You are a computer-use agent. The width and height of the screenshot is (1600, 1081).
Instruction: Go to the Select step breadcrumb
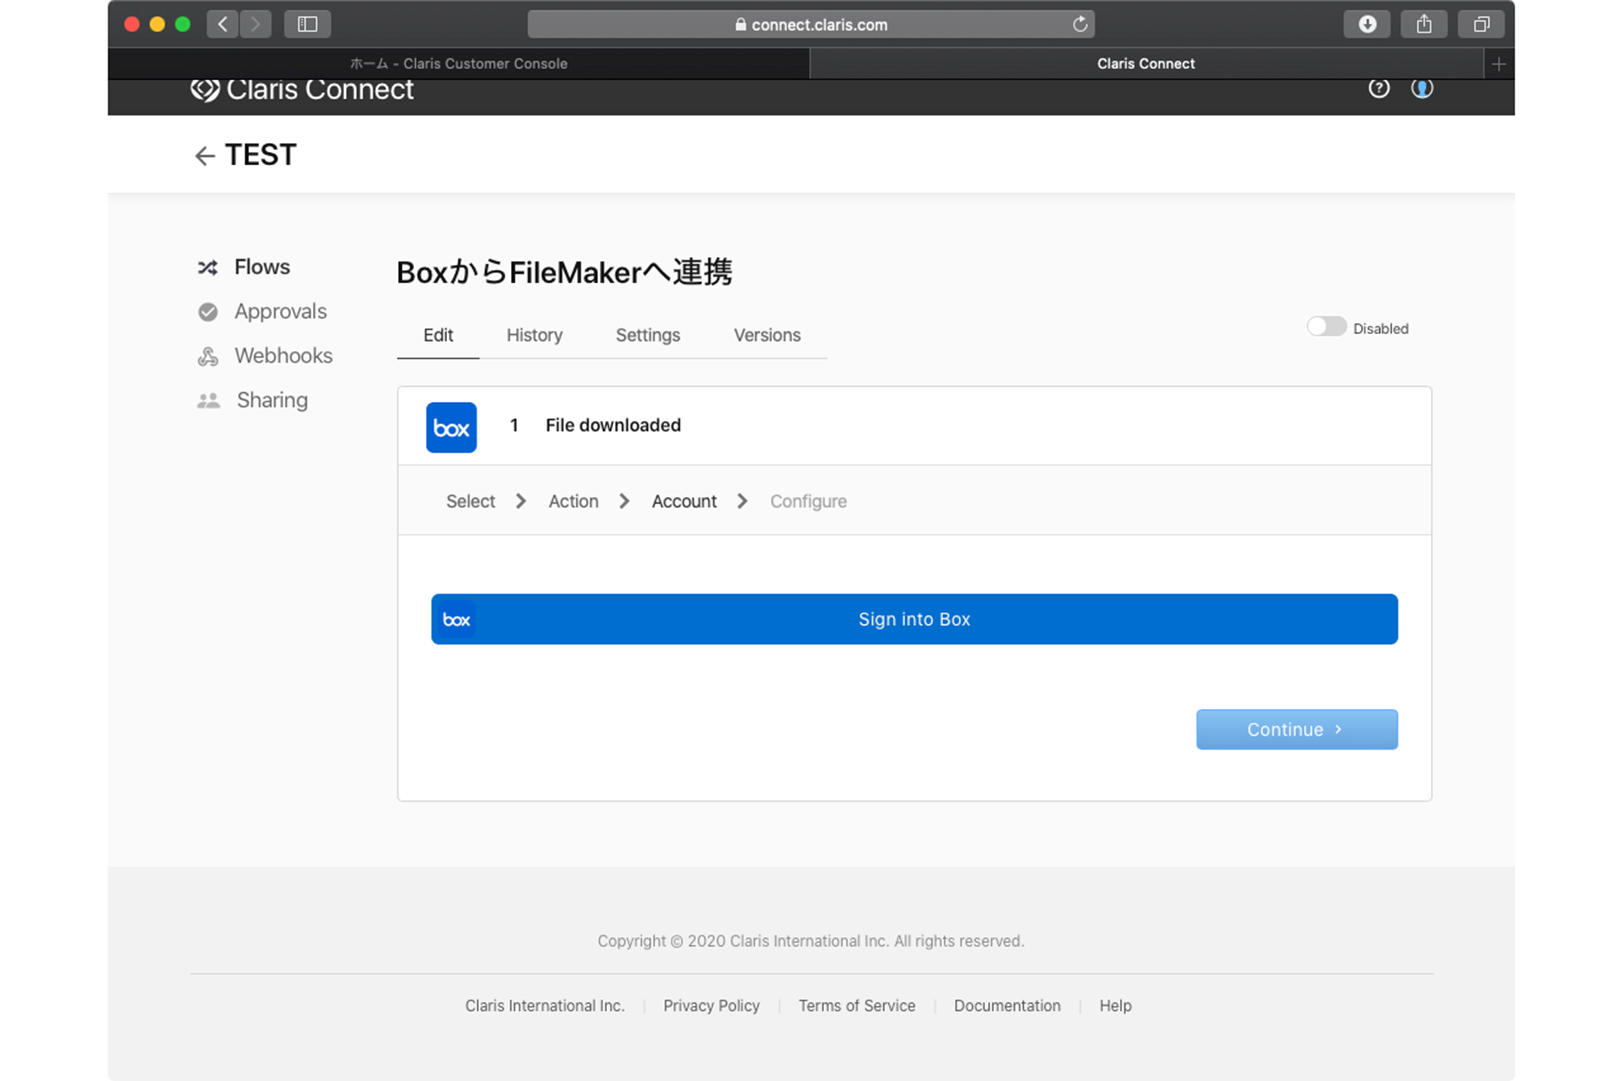tap(470, 501)
